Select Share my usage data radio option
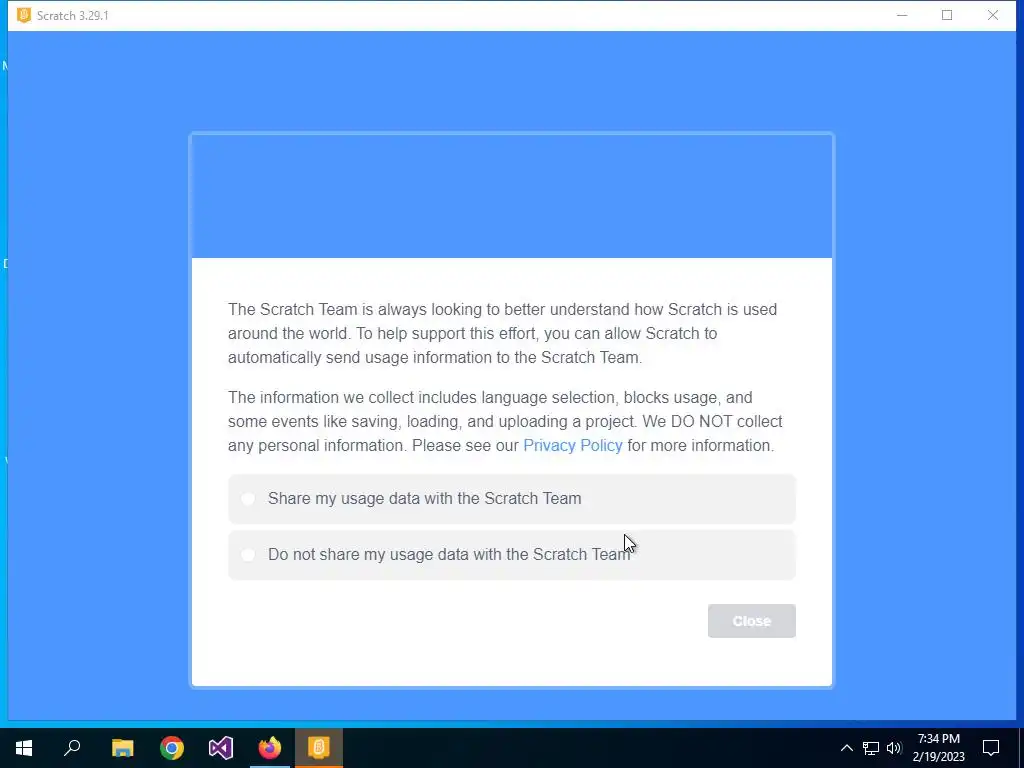 coord(511,499)
